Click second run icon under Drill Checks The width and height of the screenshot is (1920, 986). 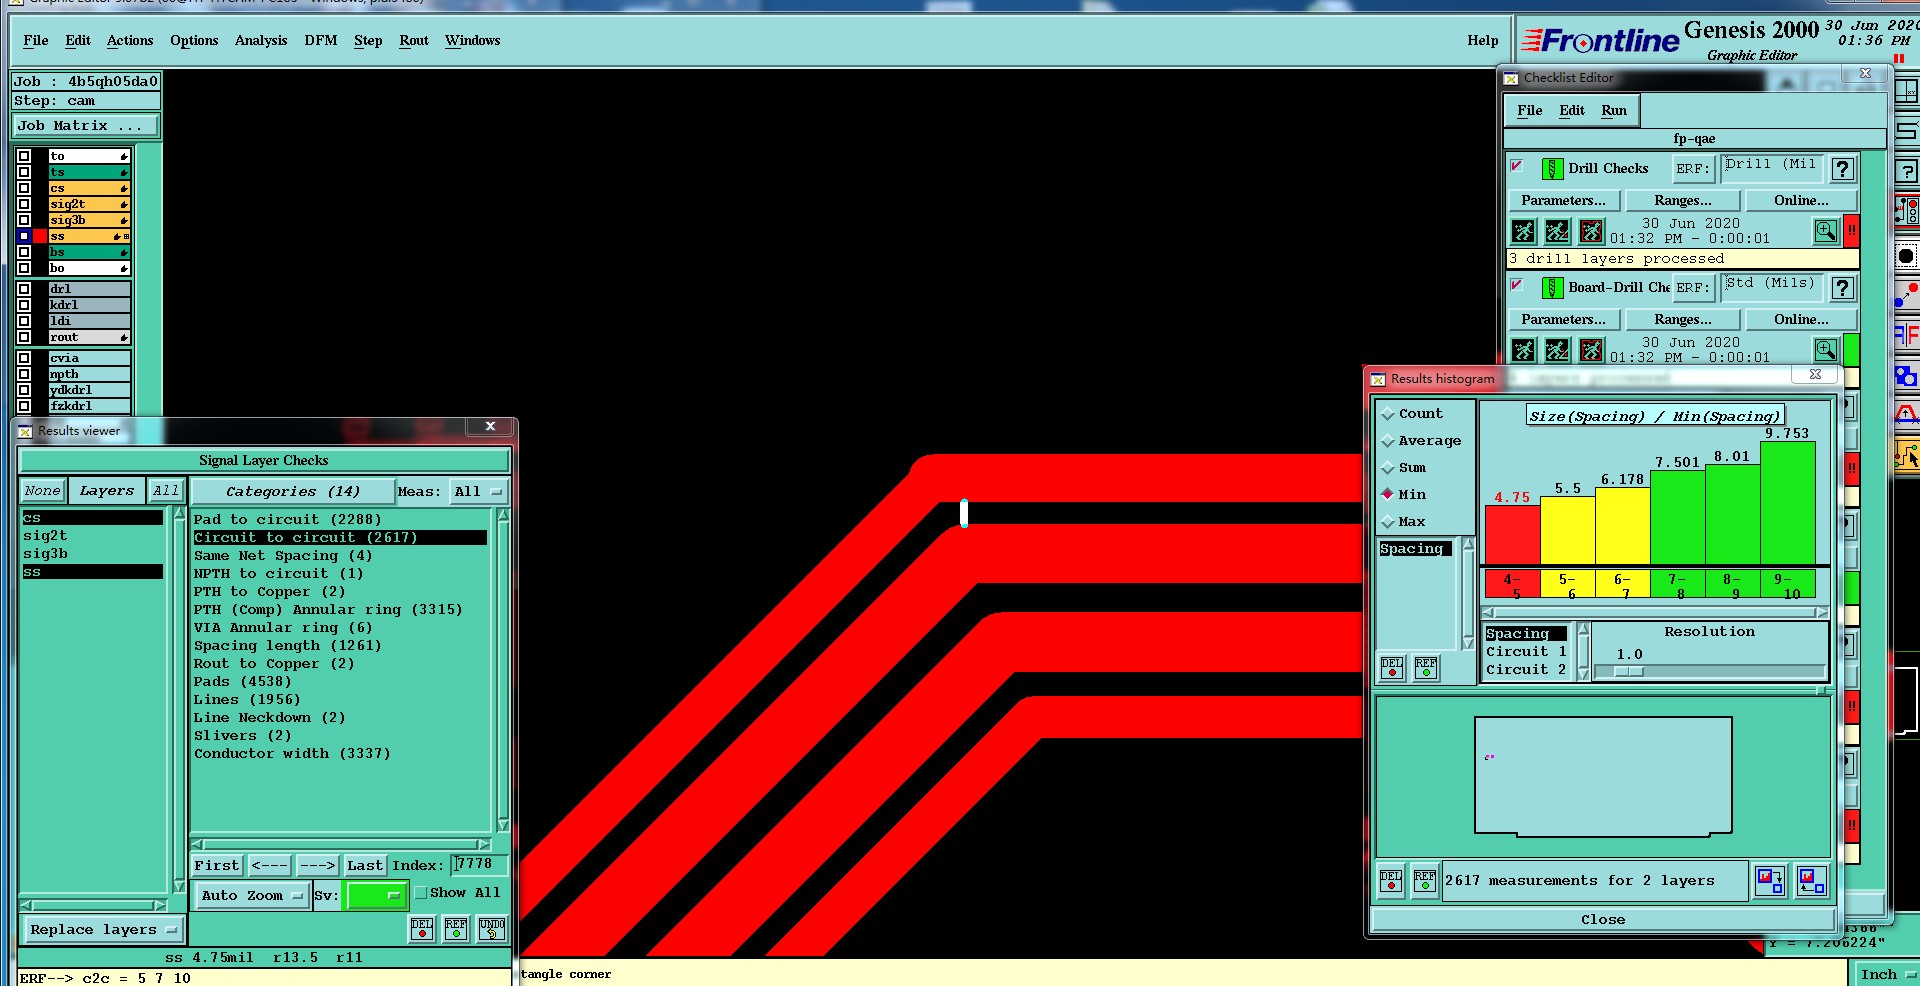coord(1557,232)
